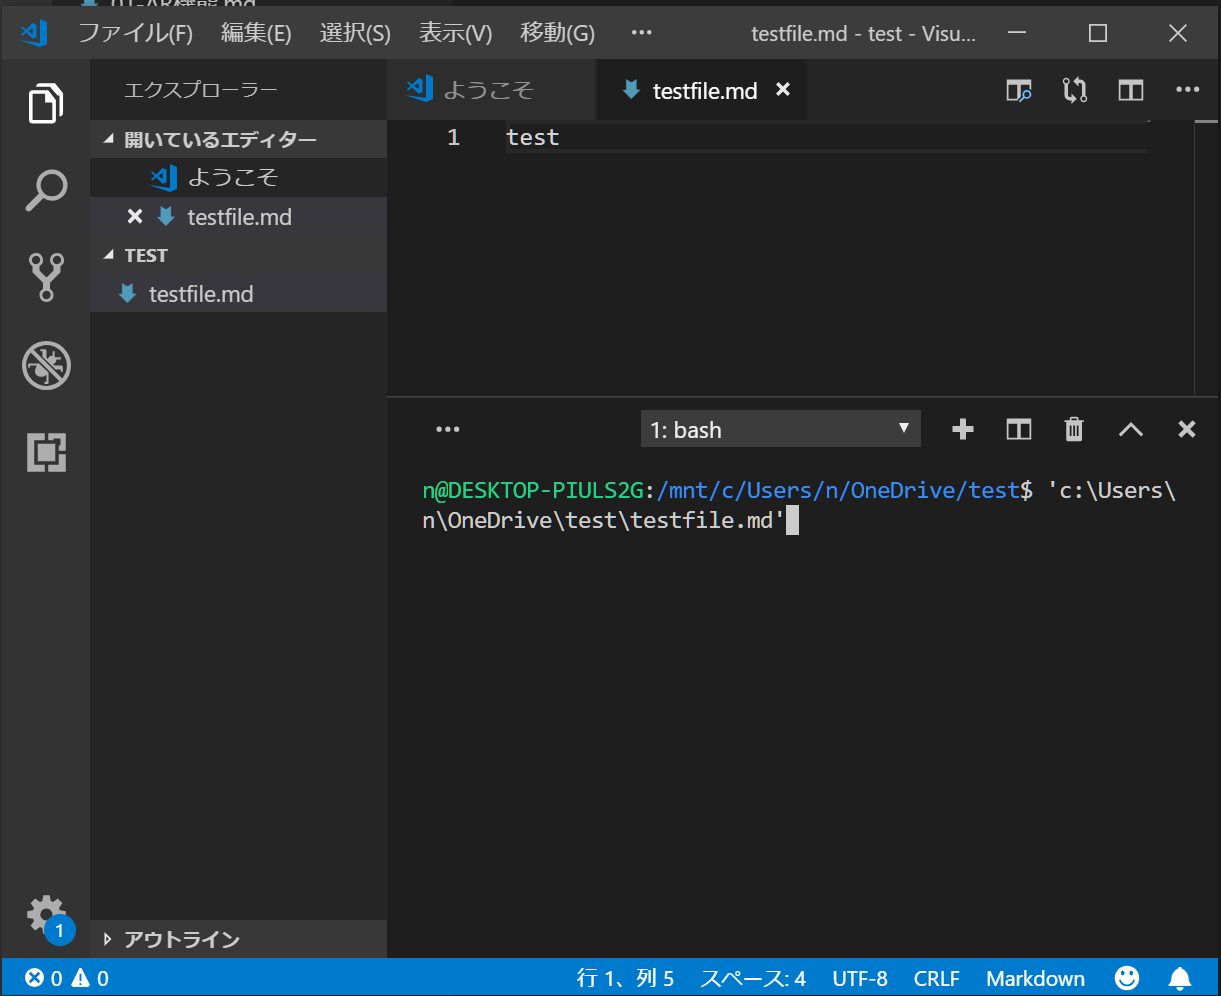Maximize the VS Code window
This screenshot has width=1221, height=996.
[1097, 33]
